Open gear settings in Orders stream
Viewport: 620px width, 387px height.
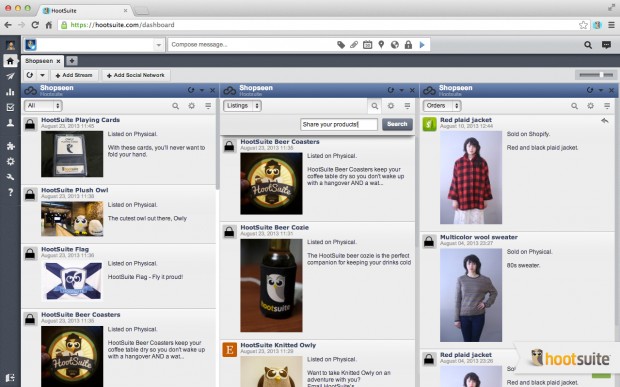590,106
